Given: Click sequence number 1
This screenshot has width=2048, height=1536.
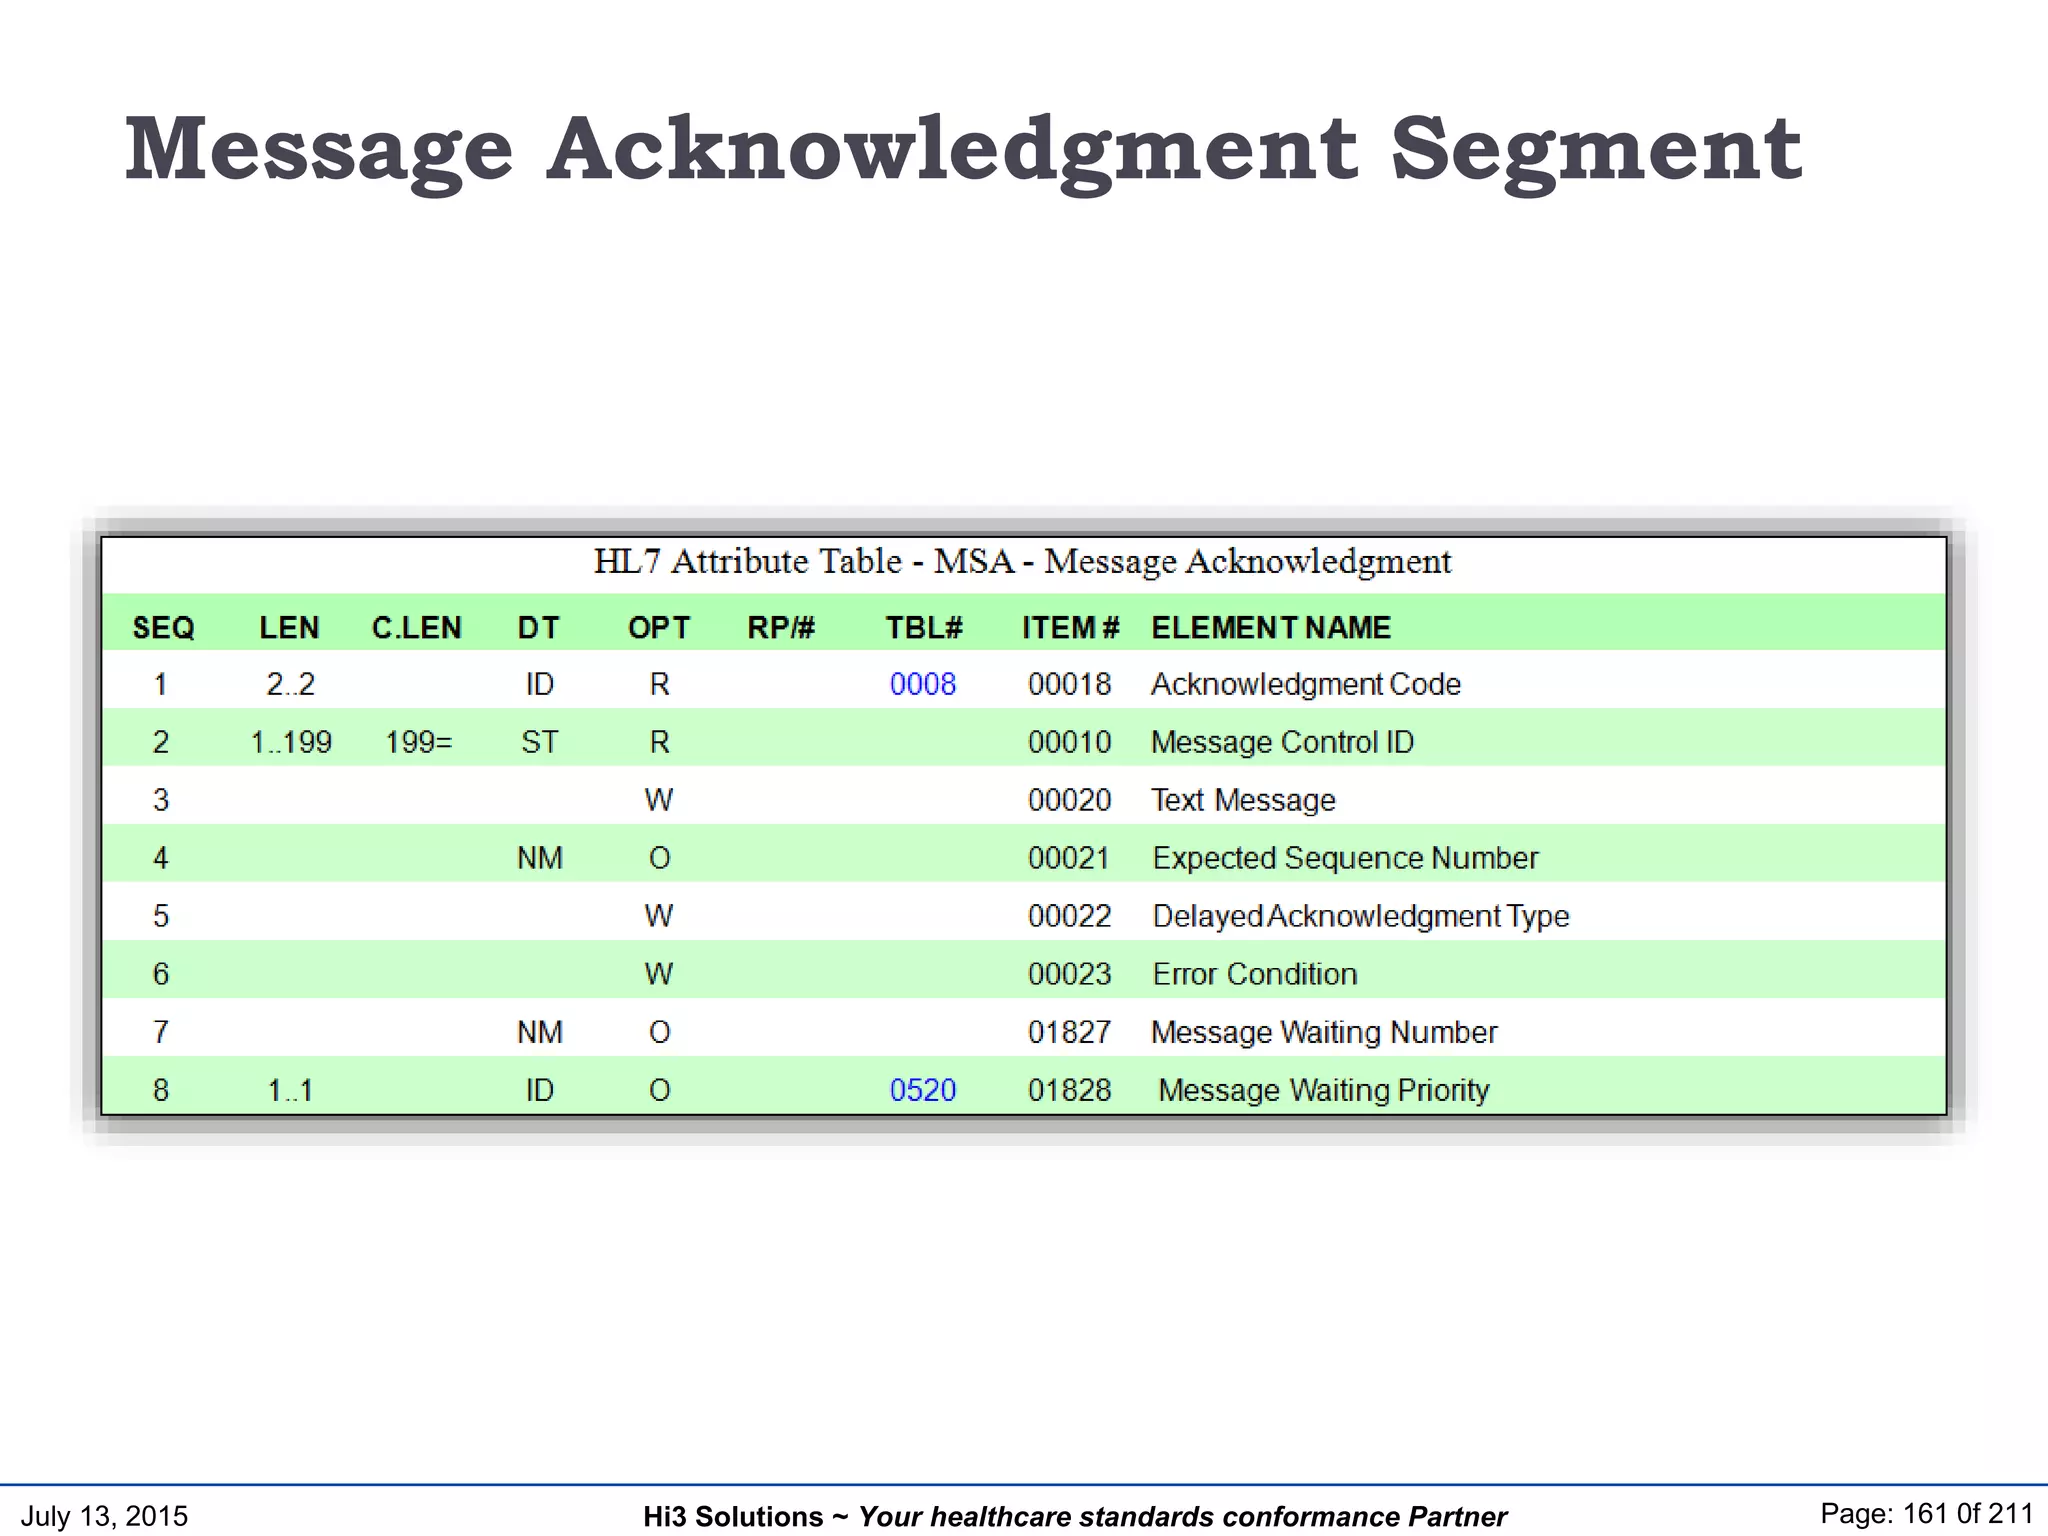Looking at the screenshot, I should click(160, 684).
